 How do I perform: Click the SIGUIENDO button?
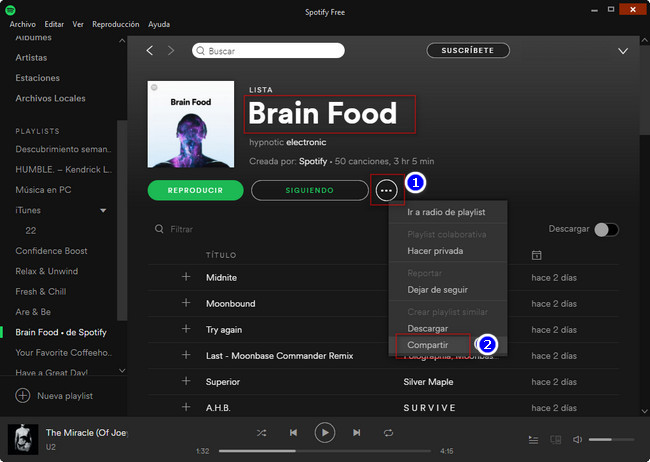309,190
